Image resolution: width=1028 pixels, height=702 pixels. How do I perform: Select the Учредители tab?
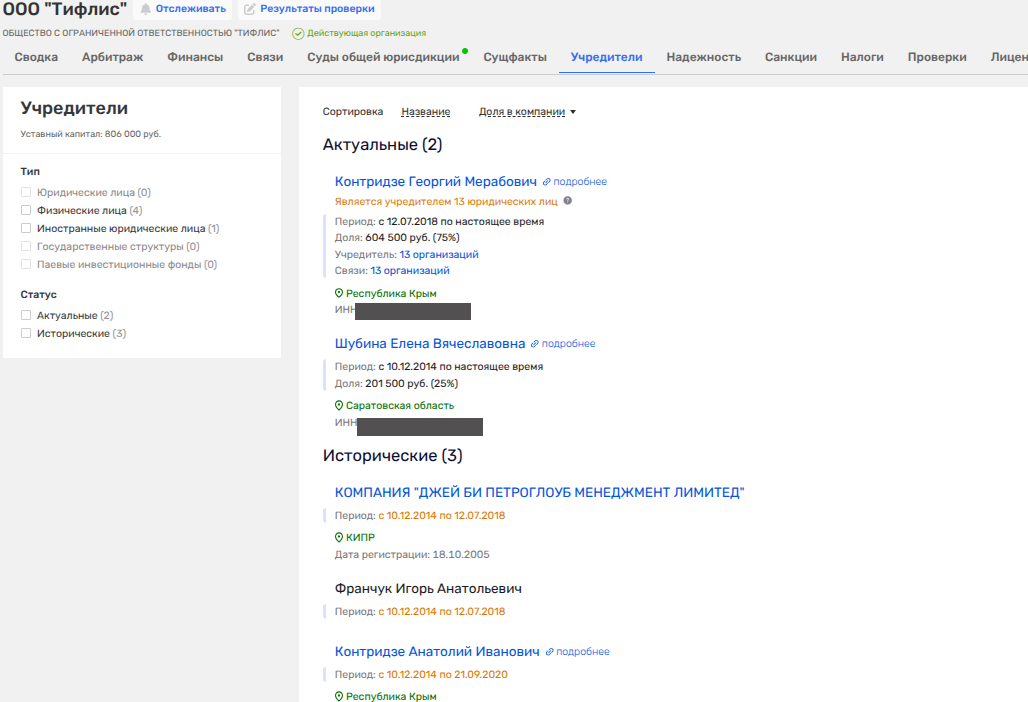606,57
